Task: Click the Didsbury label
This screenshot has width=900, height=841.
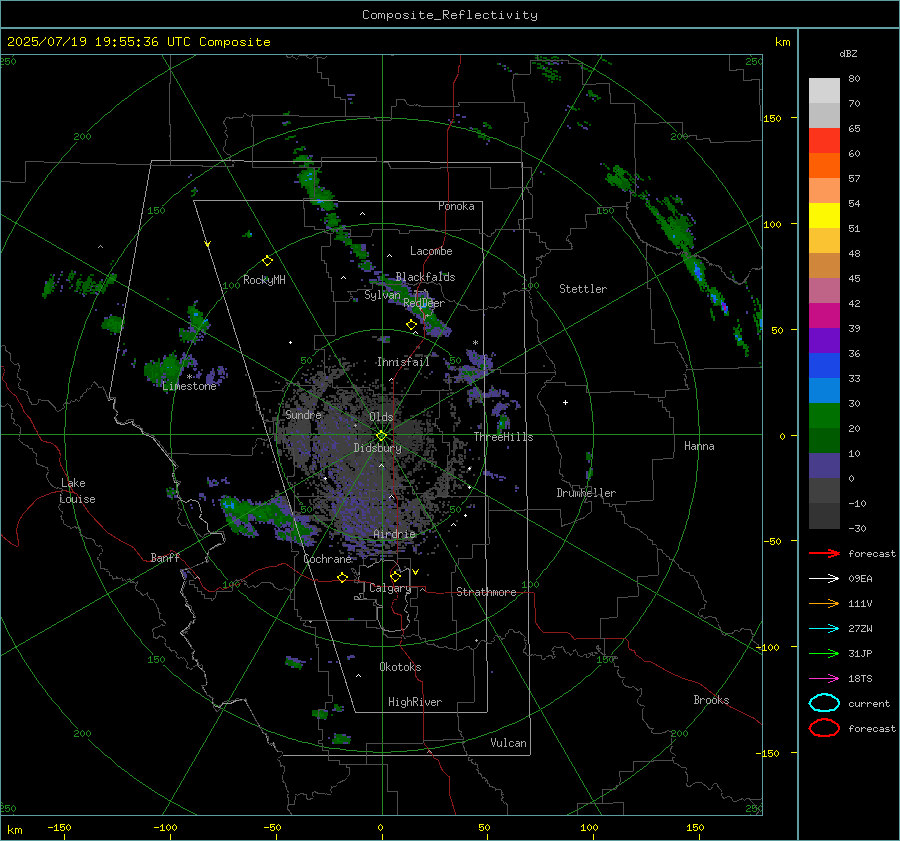Action: pos(377,448)
